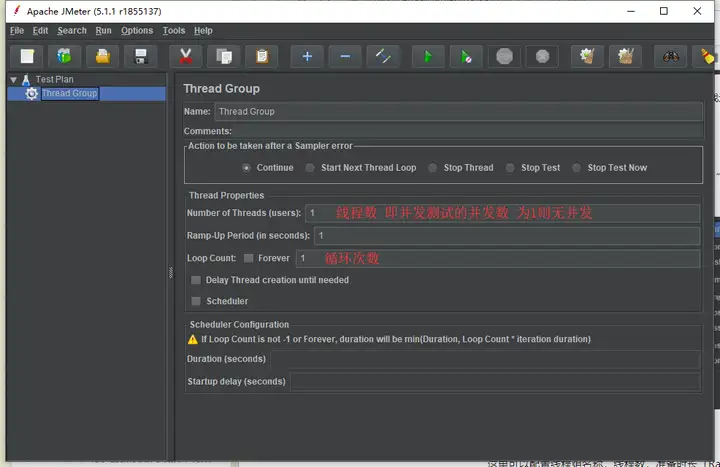
Task: Select Start Next Thread Loop option
Action: pyautogui.click(x=310, y=168)
